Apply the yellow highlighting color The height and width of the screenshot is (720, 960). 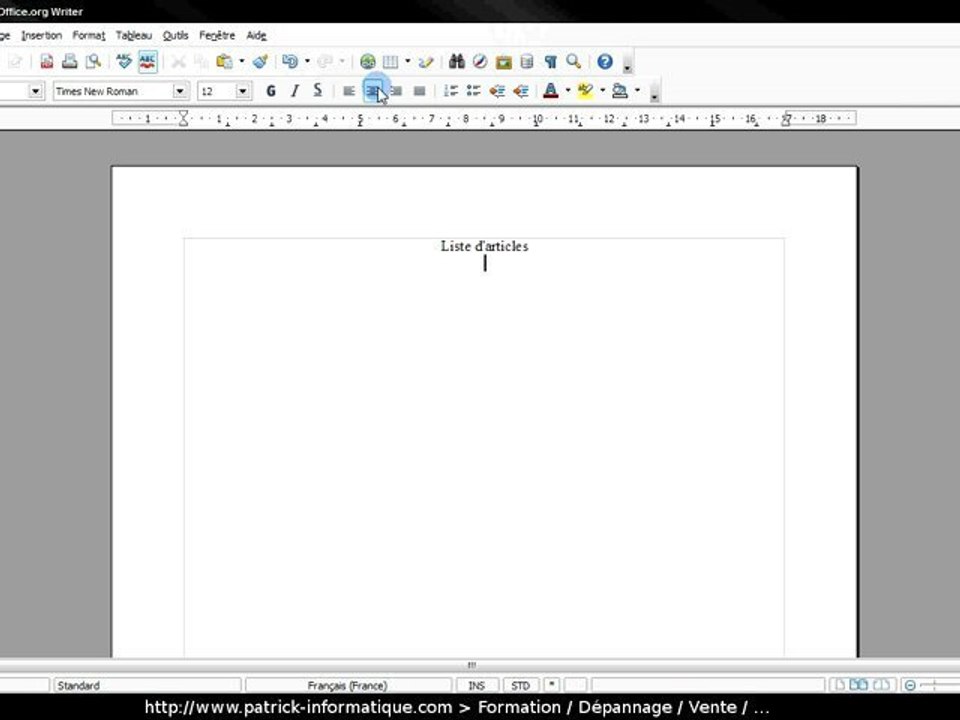point(586,91)
